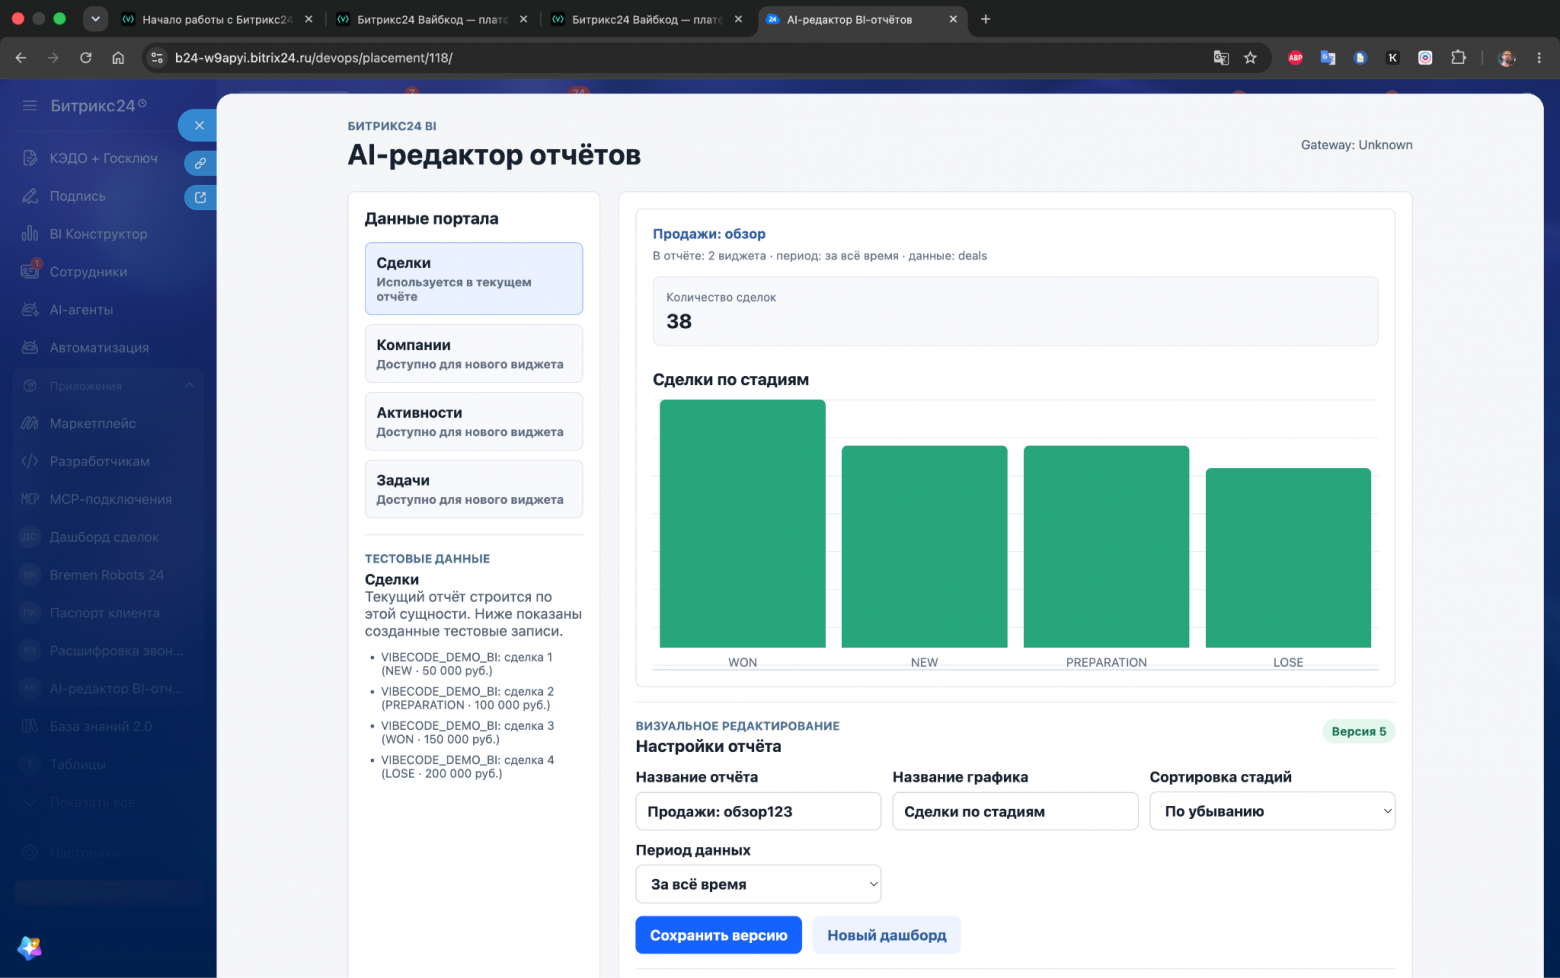The height and width of the screenshot is (978, 1560).
Task: Go back to the previous page
Action: [x=21, y=58]
